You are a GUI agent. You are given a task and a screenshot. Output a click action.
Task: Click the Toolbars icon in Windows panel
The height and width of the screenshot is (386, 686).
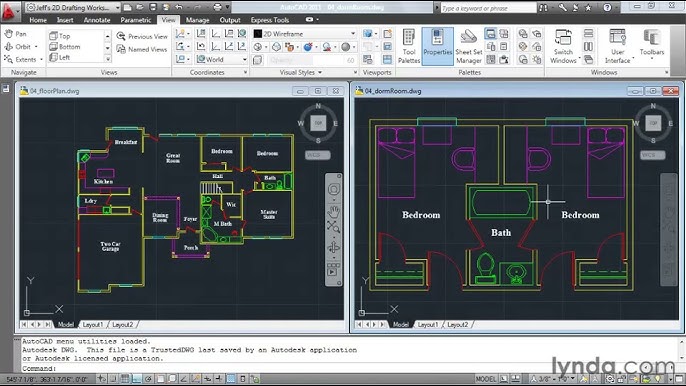point(652,43)
